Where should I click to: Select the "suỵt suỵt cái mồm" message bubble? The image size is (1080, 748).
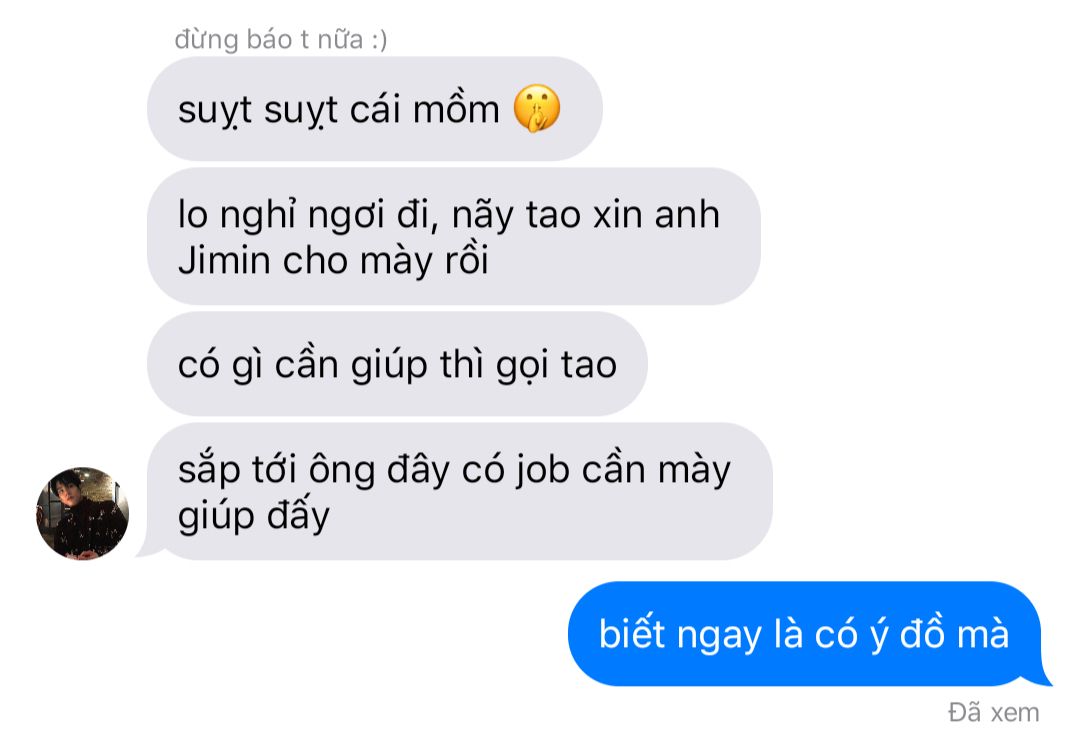coord(375,109)
